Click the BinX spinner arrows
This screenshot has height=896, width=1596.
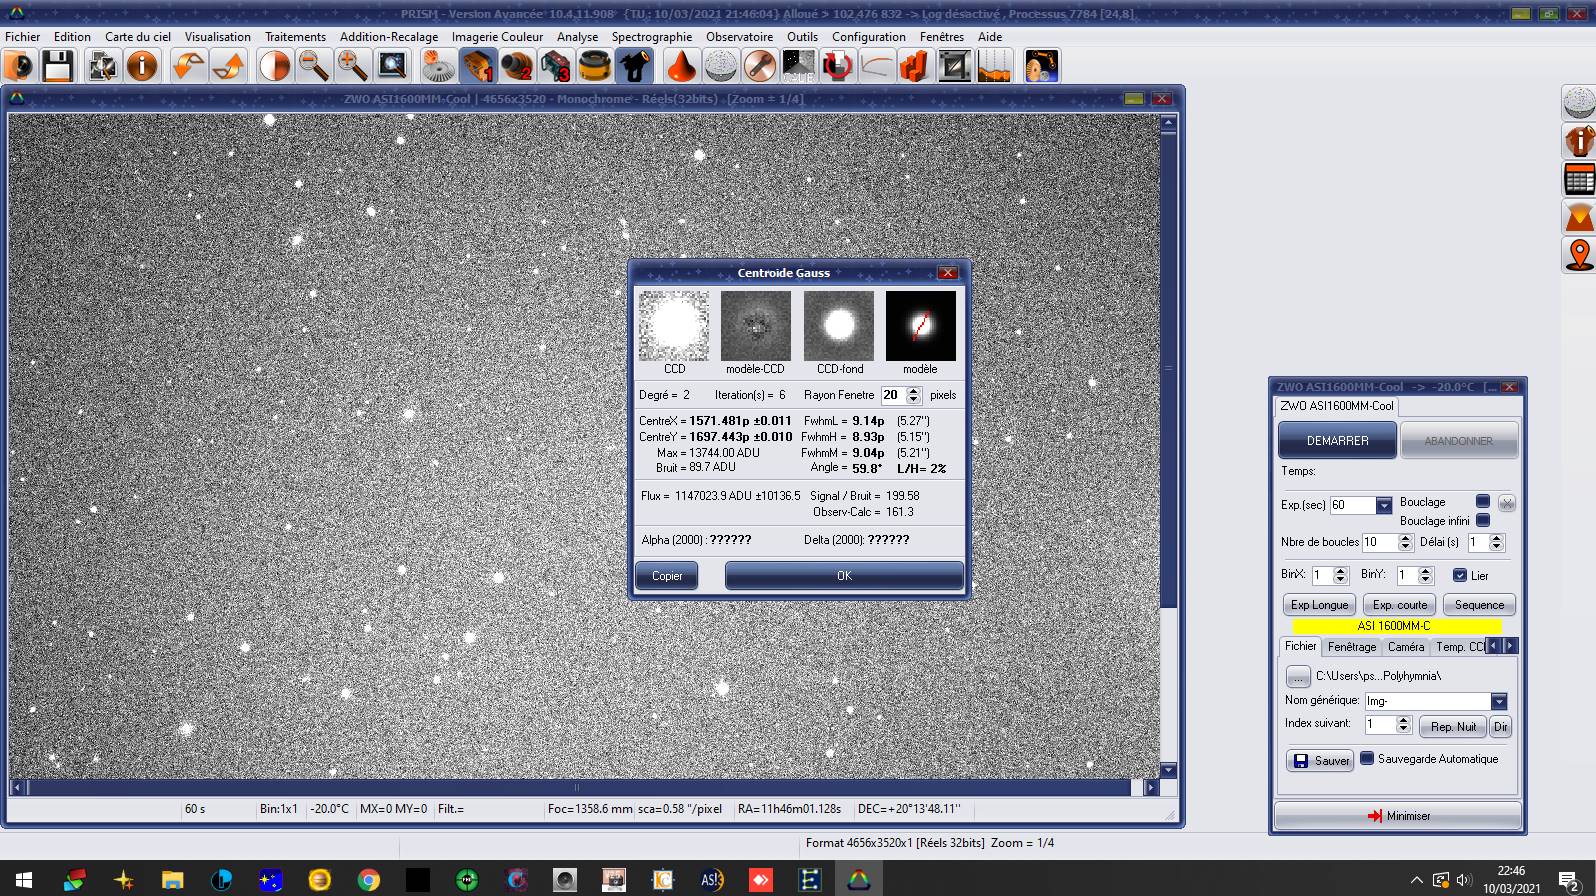(x=1341, y=575)
